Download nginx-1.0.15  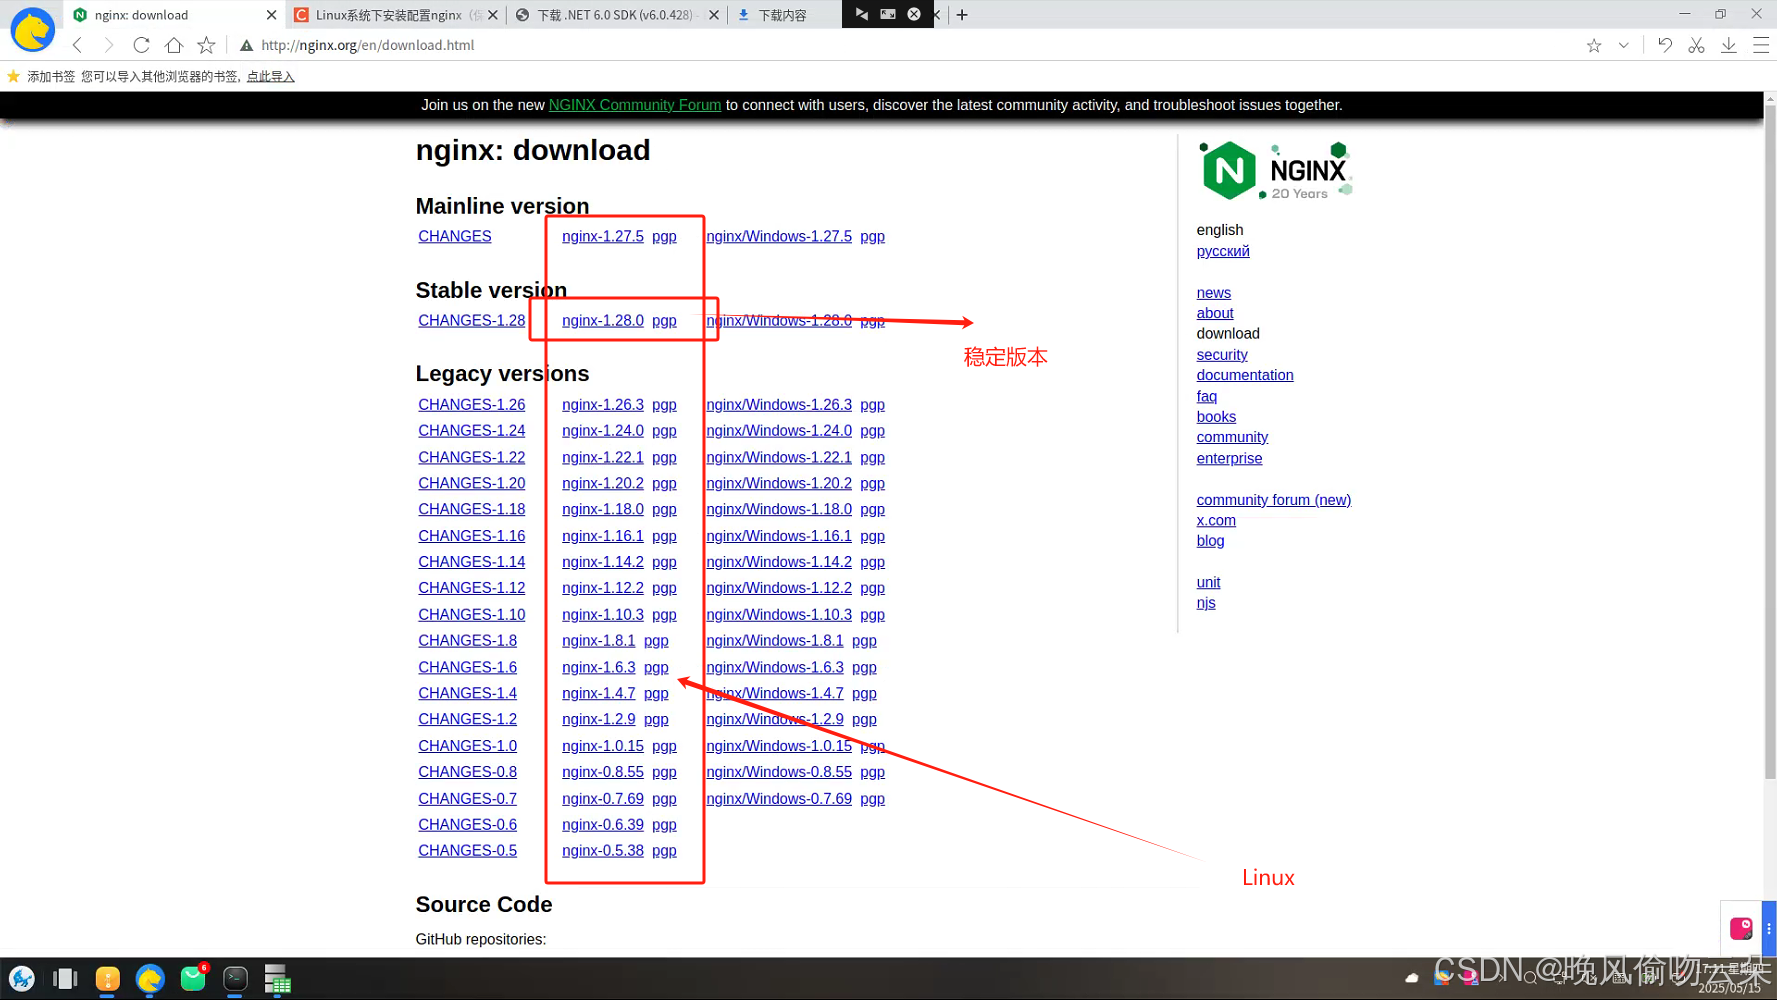click(x=603, y=746)
